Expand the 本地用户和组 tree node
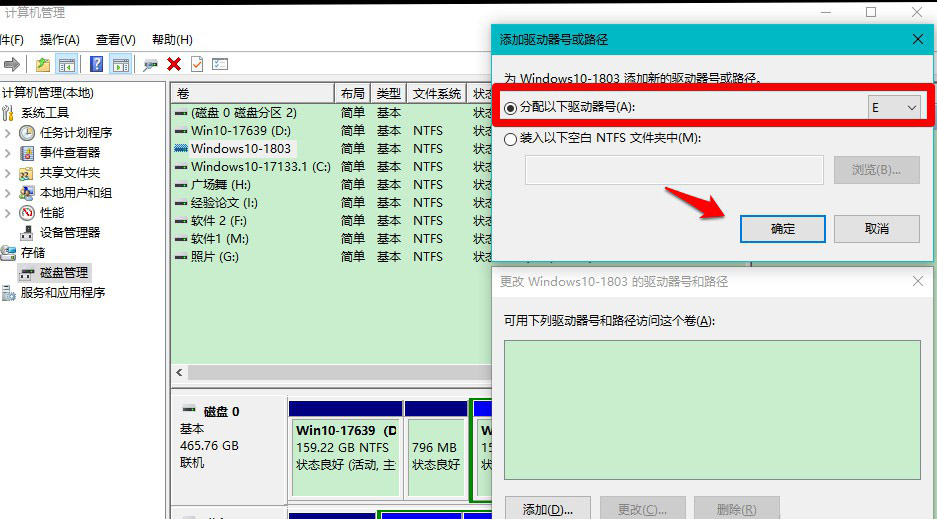Viewport: 937px width, 519px height. (9, 193)
